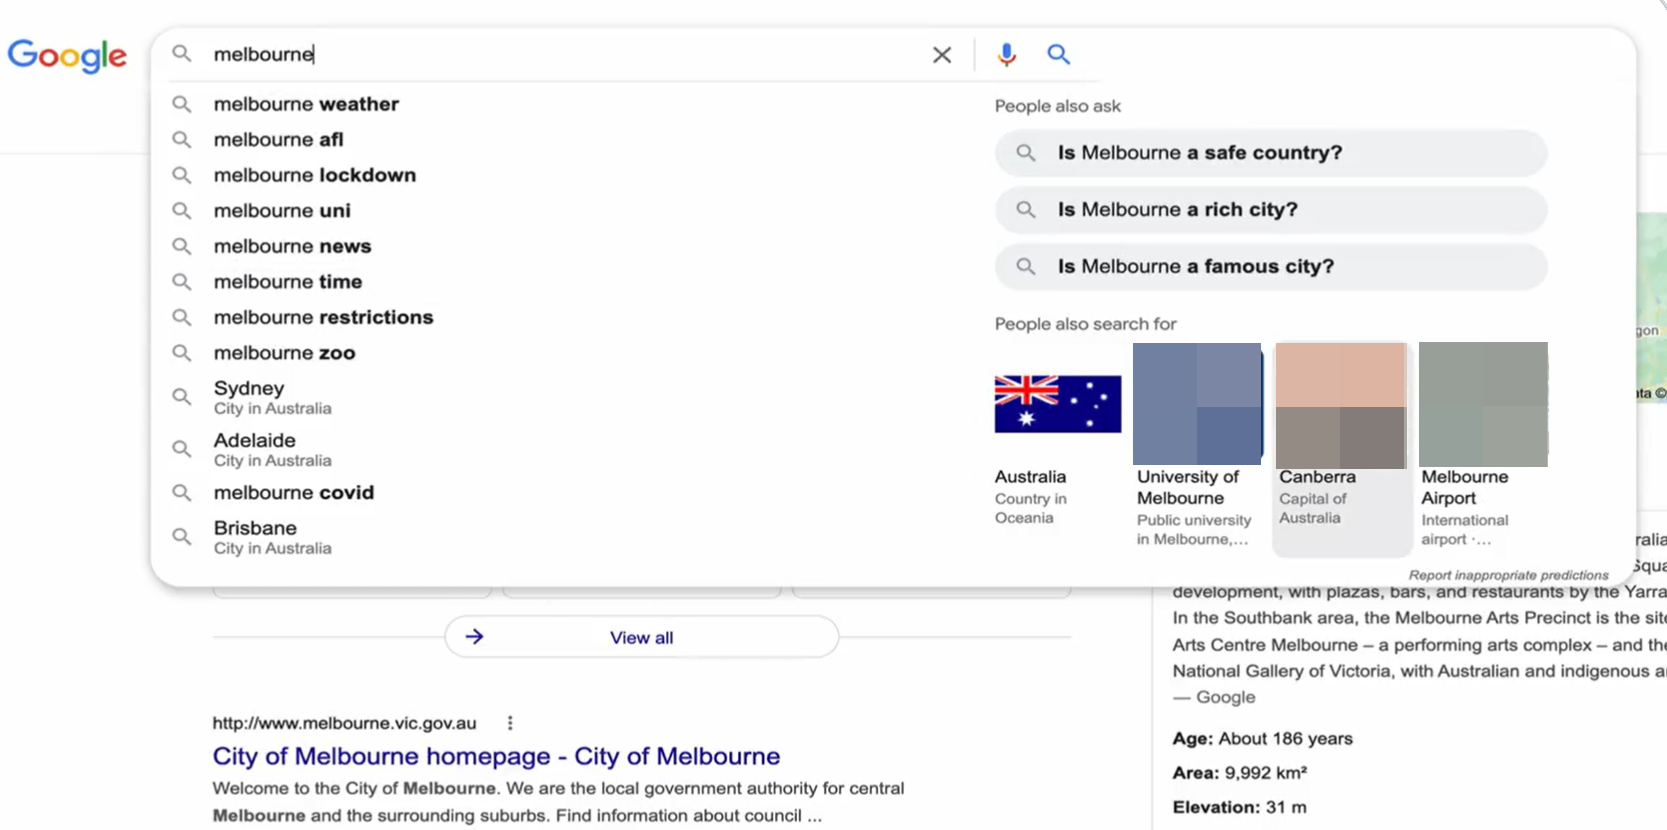Clear the search box with the X icon
Image resolution: width=1667 pixels, height=830 pixels.
pyautogui.click(x=942, y=55)
